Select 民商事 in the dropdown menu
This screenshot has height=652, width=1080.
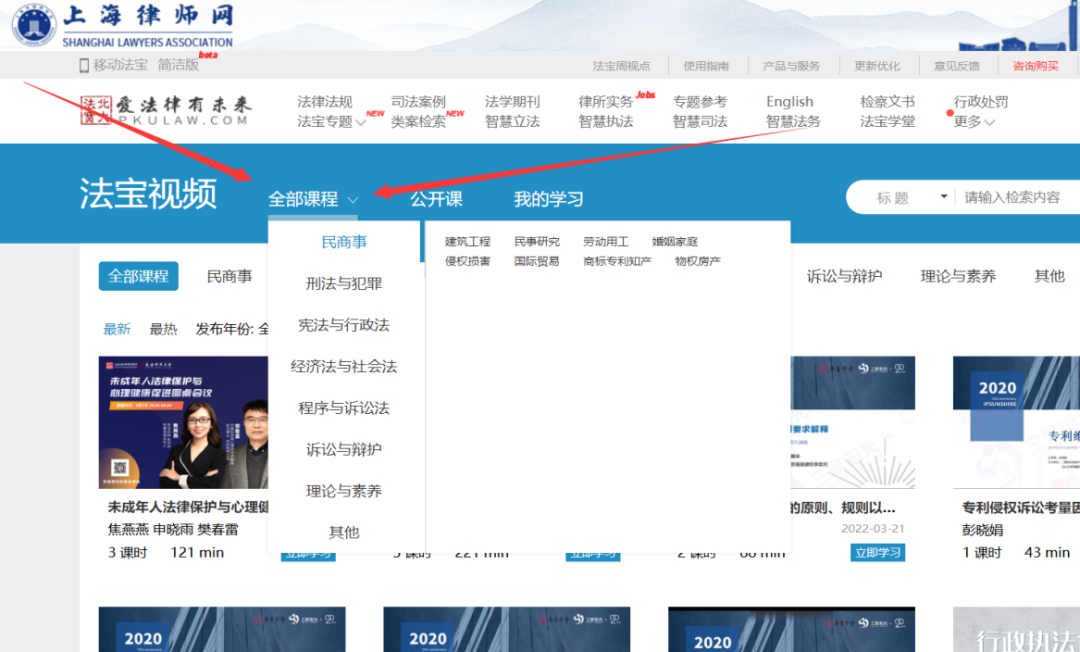tap(344, 242)
